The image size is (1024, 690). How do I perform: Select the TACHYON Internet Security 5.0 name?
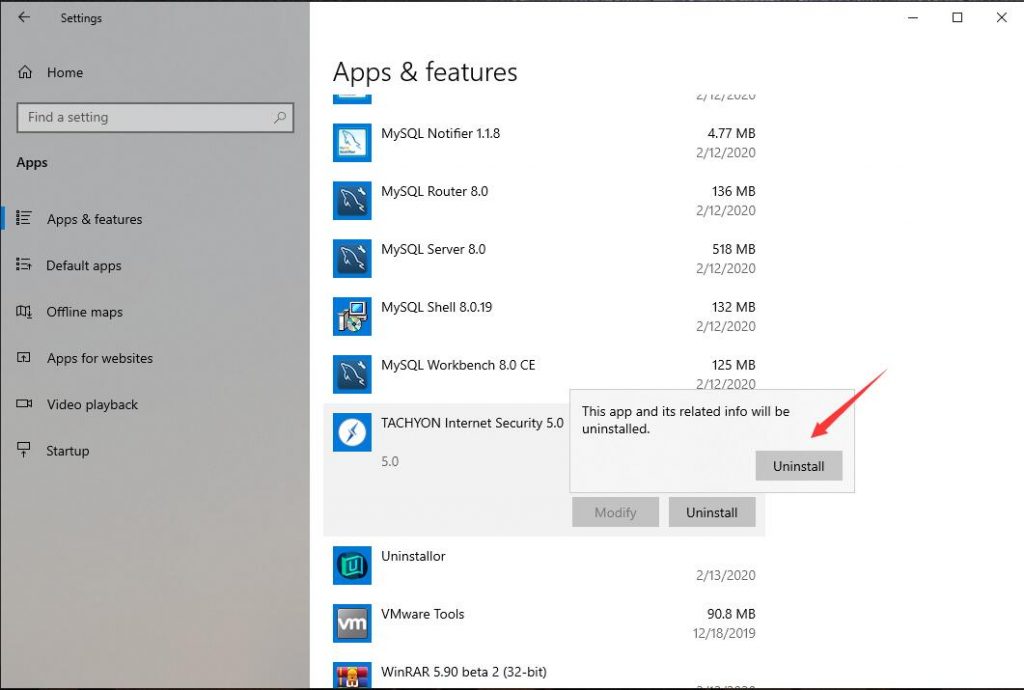coord(472,423)
